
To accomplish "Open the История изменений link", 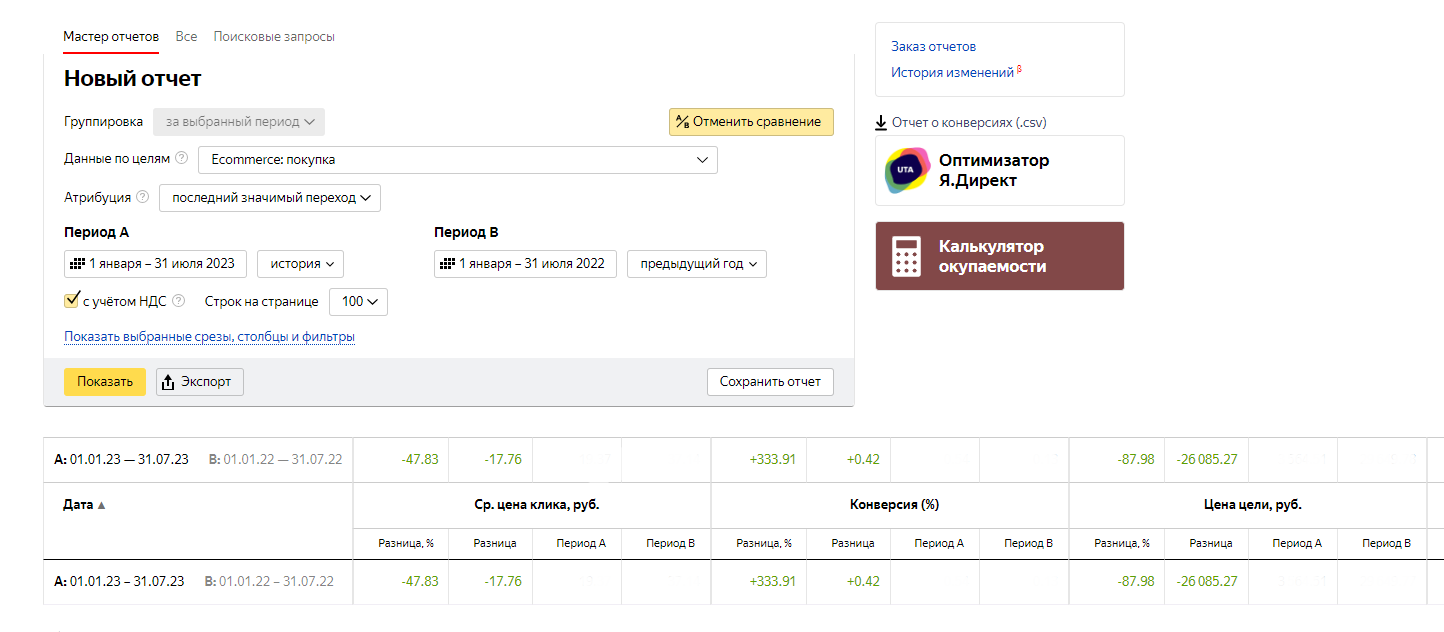I will pyautogui.click(x=952, y=72).
